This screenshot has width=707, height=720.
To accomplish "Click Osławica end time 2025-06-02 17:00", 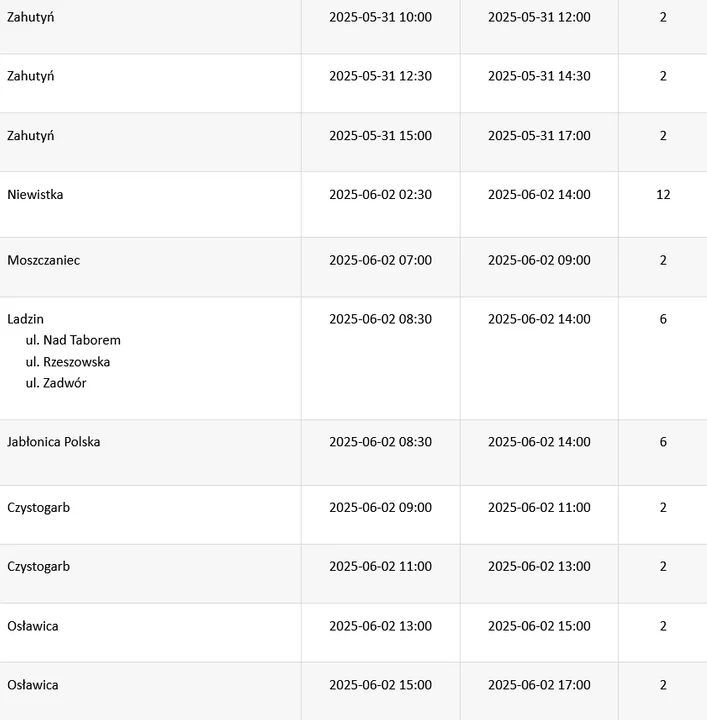I will coord(539,685).
